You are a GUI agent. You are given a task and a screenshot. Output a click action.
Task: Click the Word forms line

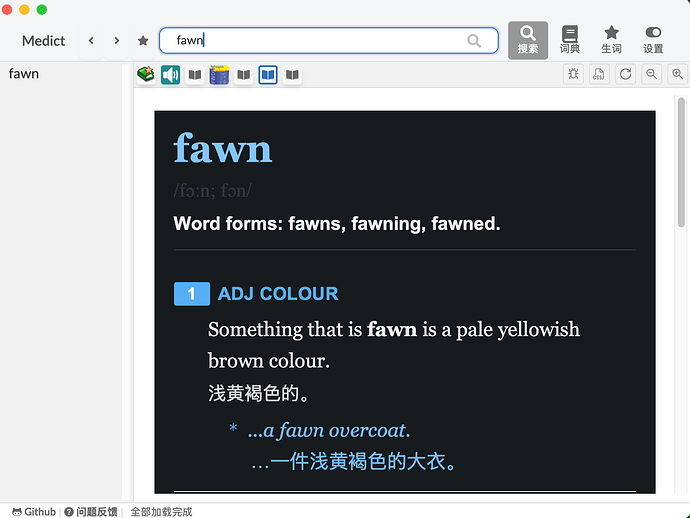(337, 224)
